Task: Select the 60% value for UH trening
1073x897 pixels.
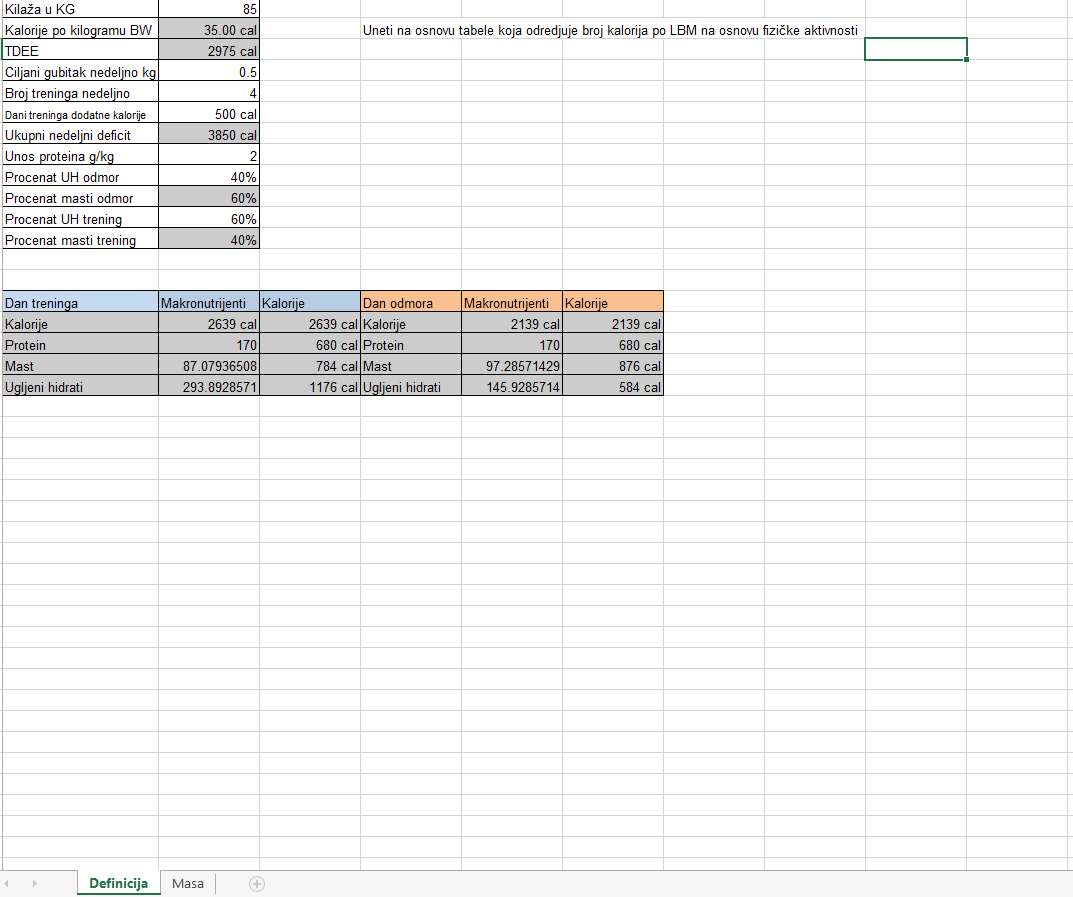Action: [x=209, y=219]
